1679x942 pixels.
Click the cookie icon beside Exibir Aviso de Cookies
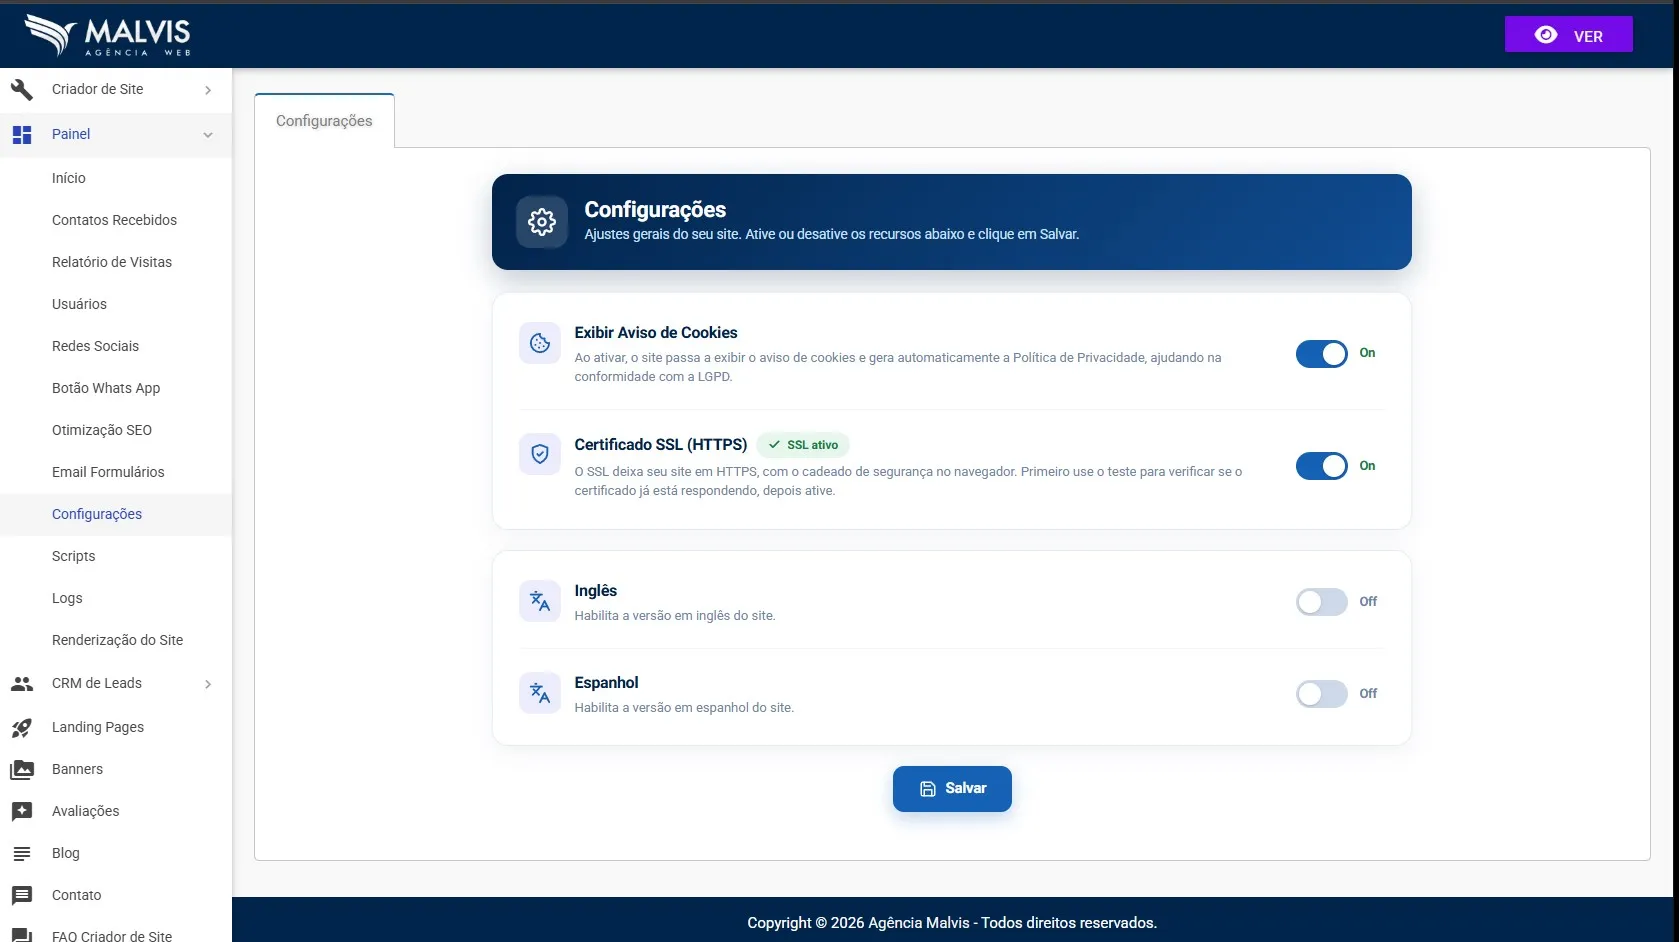[x=540, y=343]
